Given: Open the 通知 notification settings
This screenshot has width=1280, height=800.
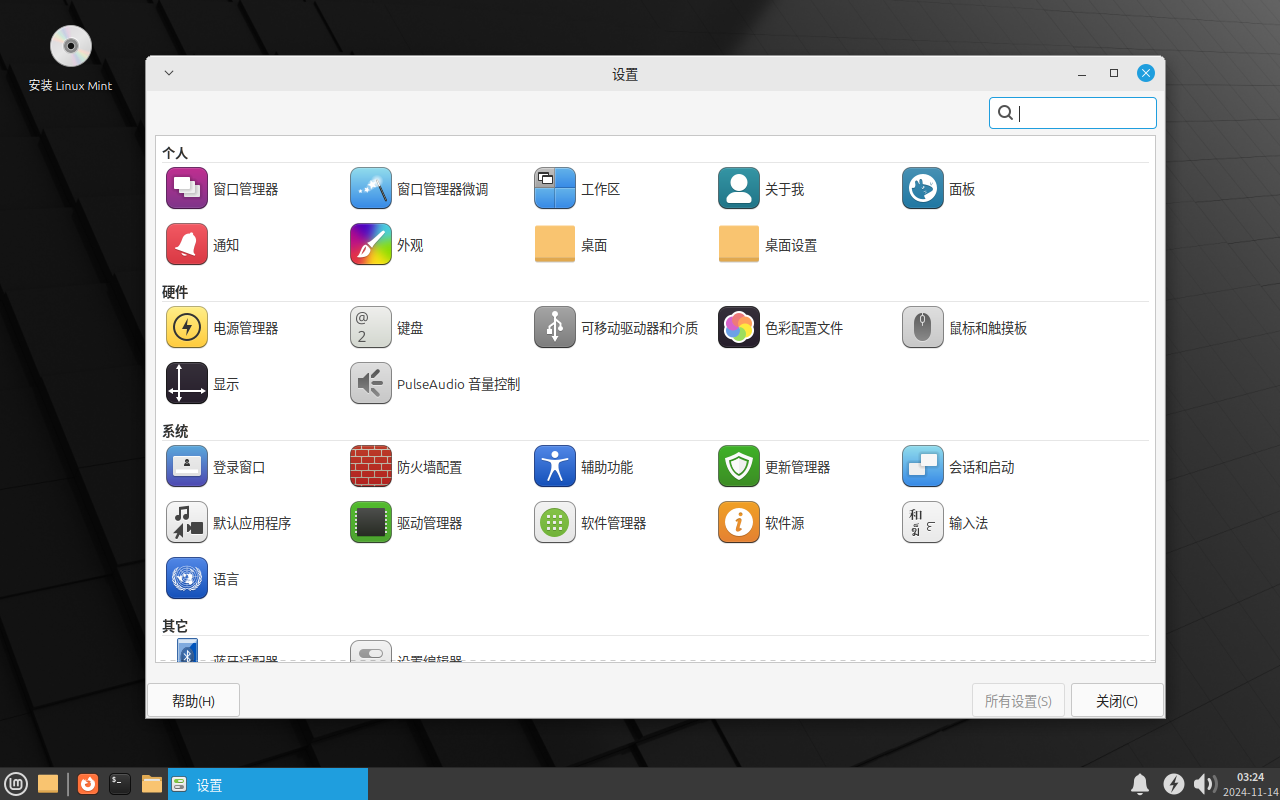Looking at the screenshot, I should coord(202,245).
